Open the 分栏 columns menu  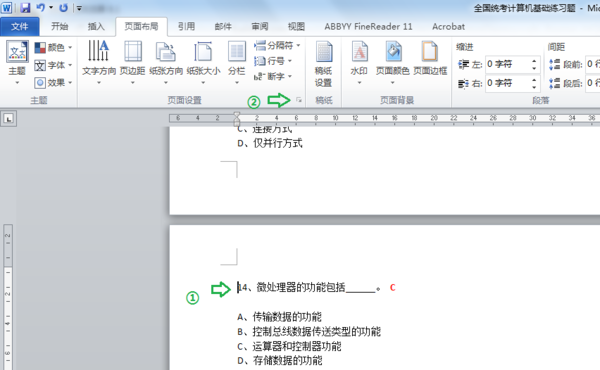pyautogui.click(x=236, y=62)
